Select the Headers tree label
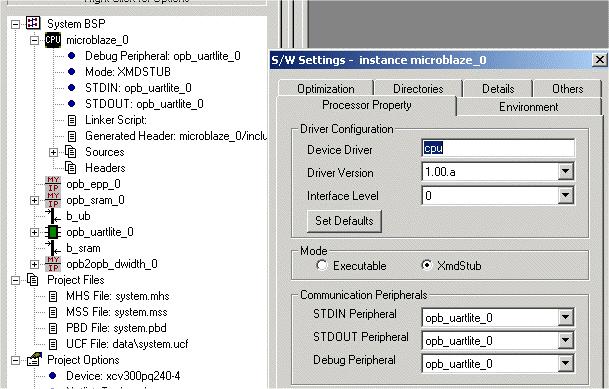 [105, 168]
